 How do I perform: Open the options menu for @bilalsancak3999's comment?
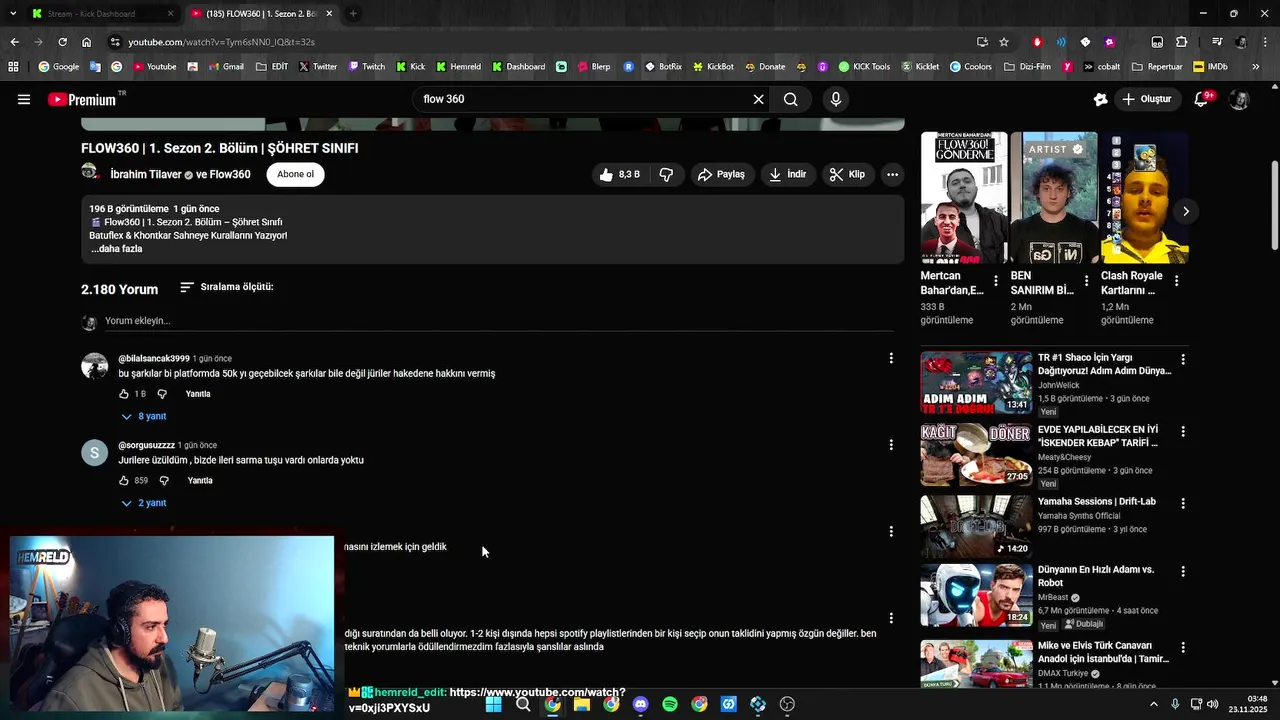[x=891, y=358]
